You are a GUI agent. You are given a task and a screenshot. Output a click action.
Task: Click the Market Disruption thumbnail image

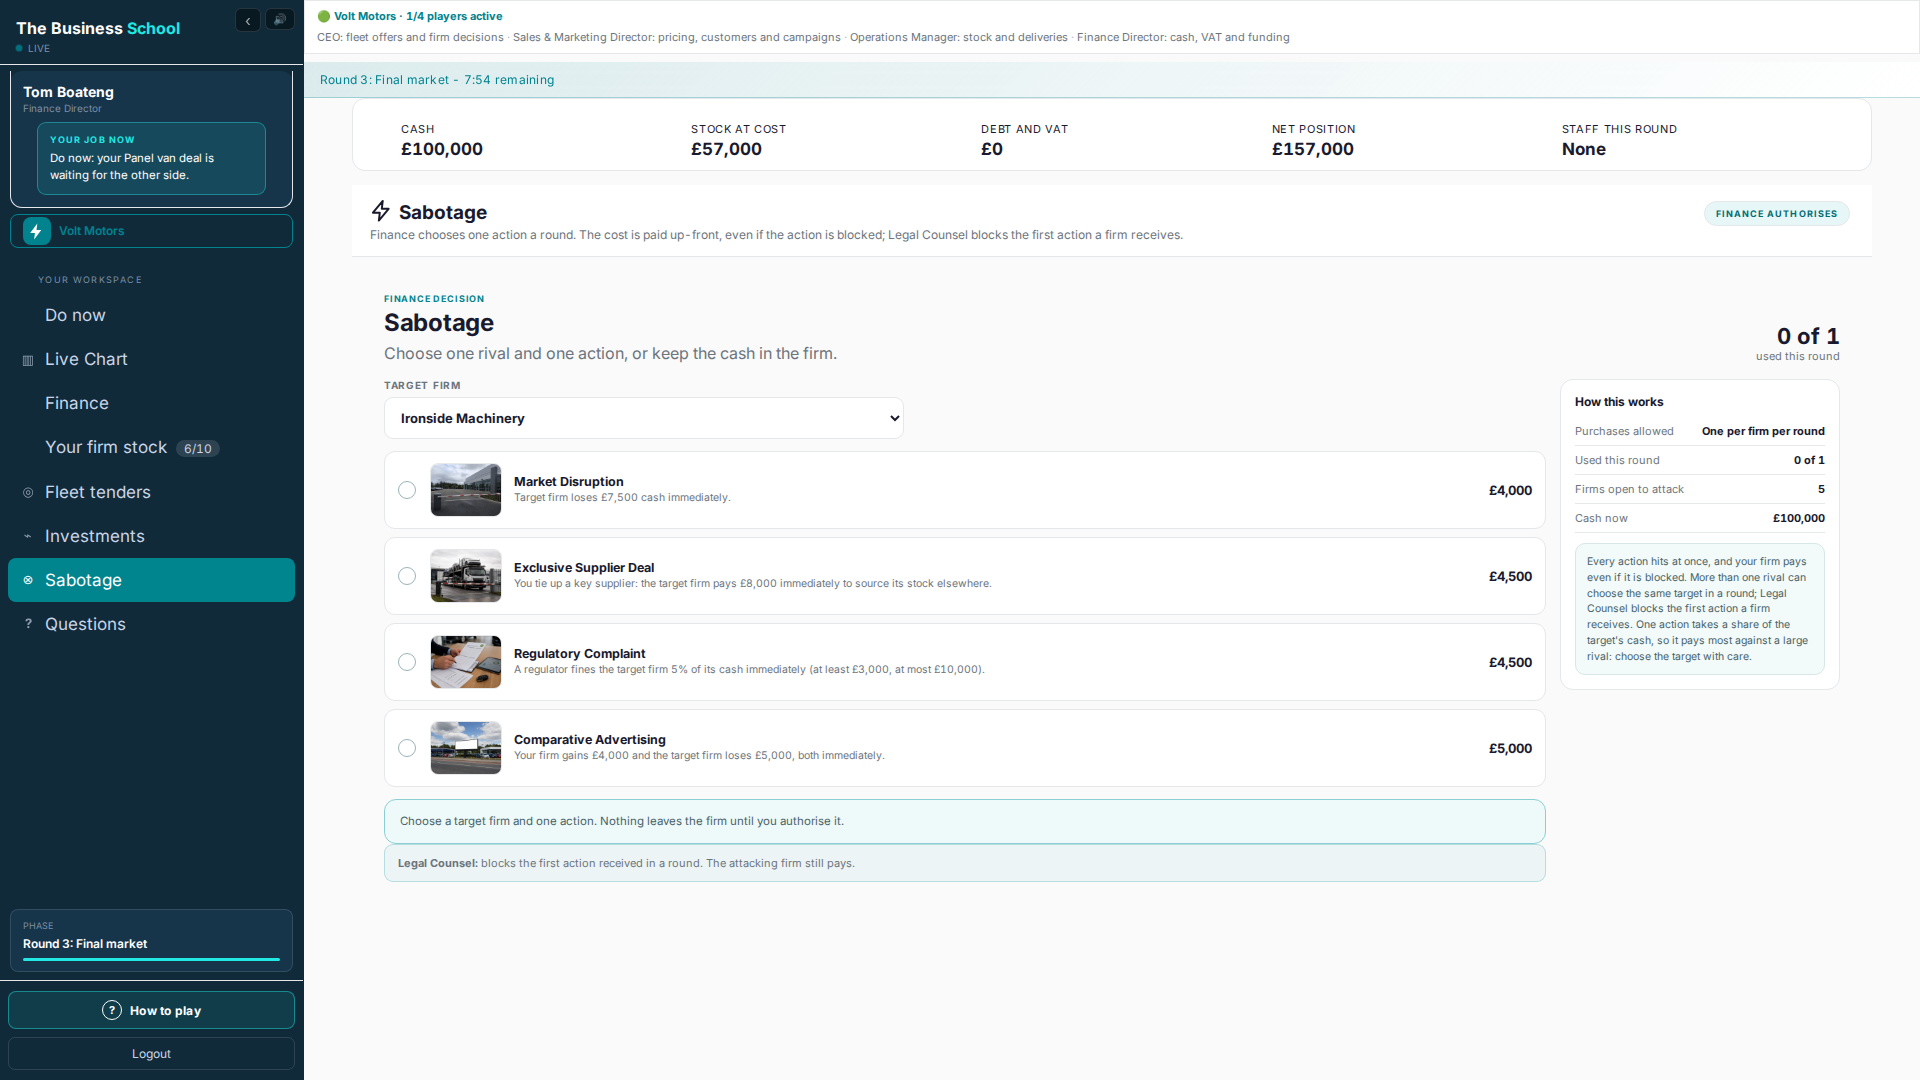click(466, 490)
